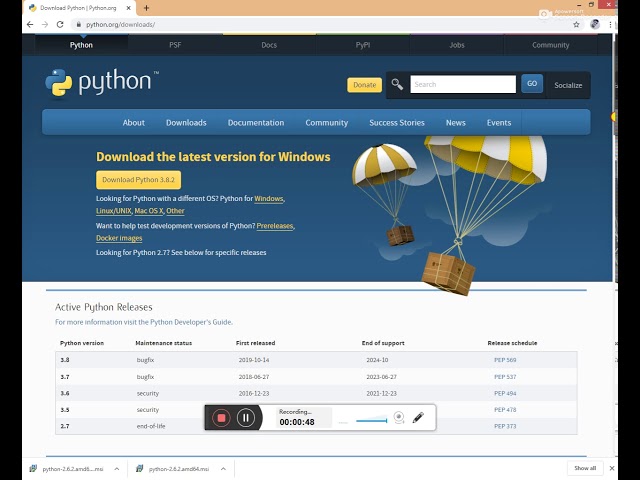Click the magnifying glass search icon
The image size is (640, 480).
[x=397, y=84]
